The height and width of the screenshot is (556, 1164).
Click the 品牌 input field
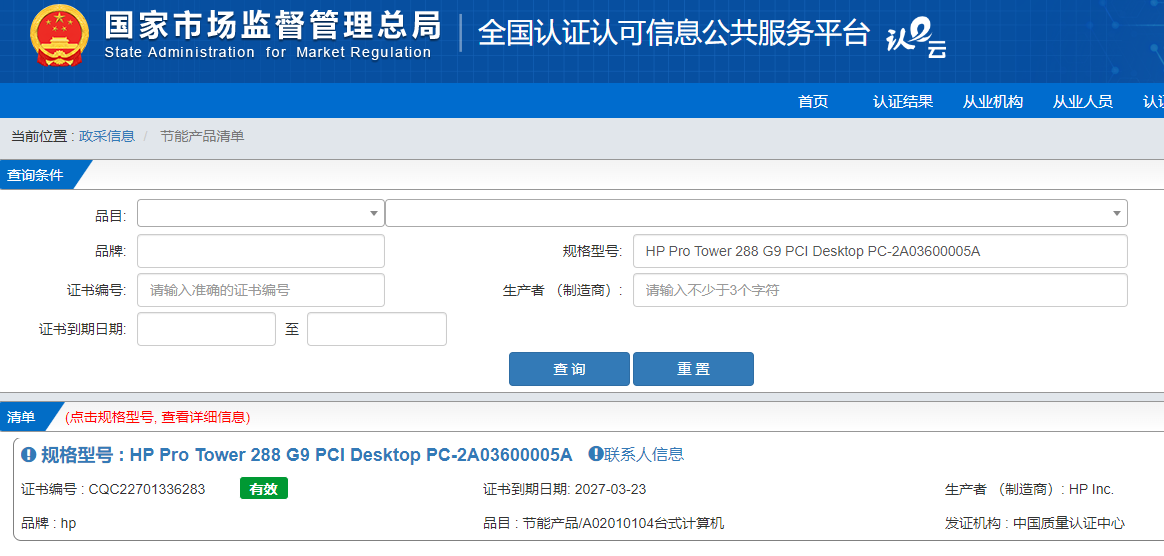pos(261,251)
